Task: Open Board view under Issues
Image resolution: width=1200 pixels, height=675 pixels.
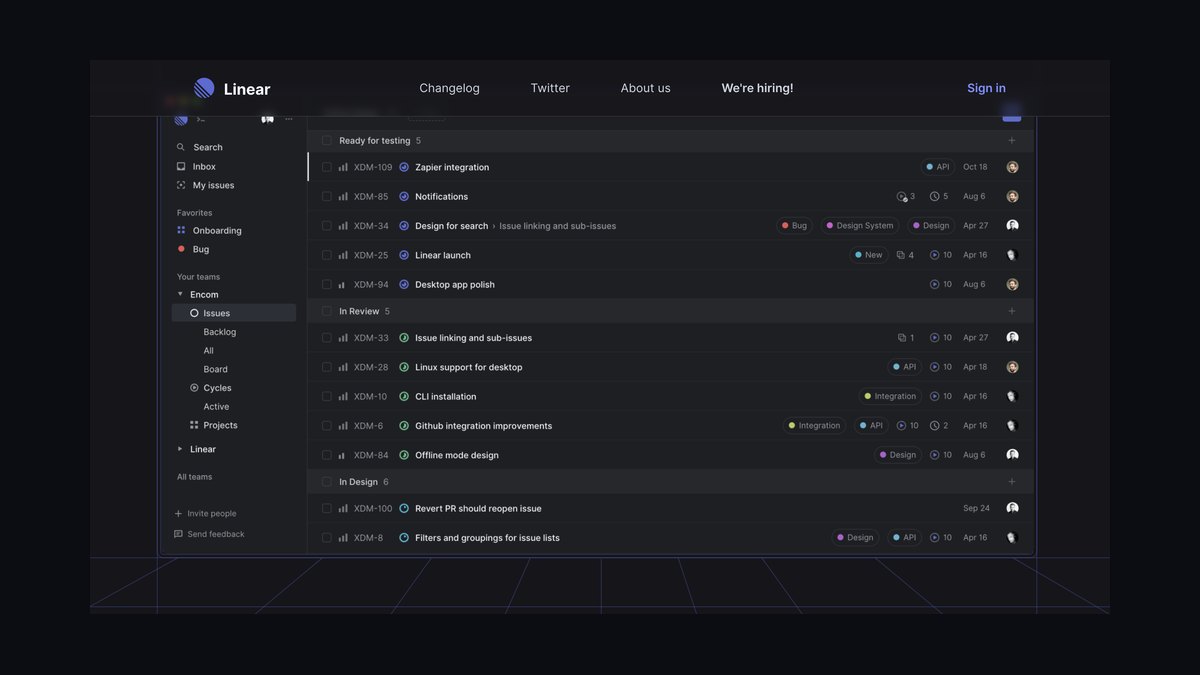Action: tap(215, 369)
